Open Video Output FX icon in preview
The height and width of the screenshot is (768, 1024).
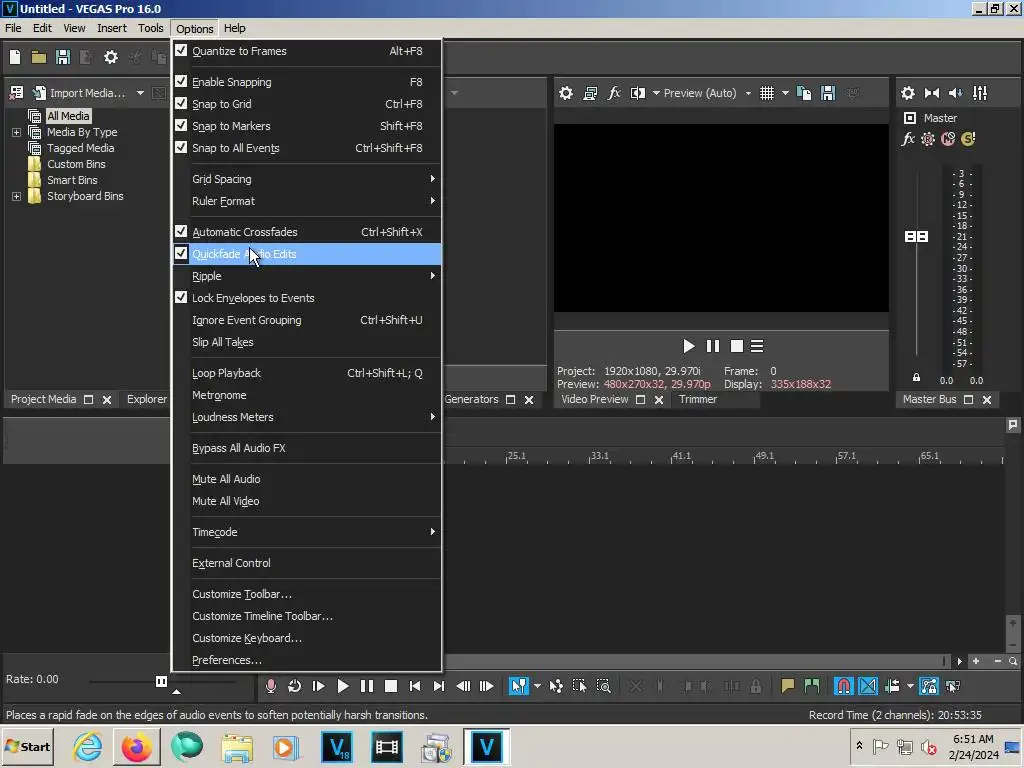point(614,93)
